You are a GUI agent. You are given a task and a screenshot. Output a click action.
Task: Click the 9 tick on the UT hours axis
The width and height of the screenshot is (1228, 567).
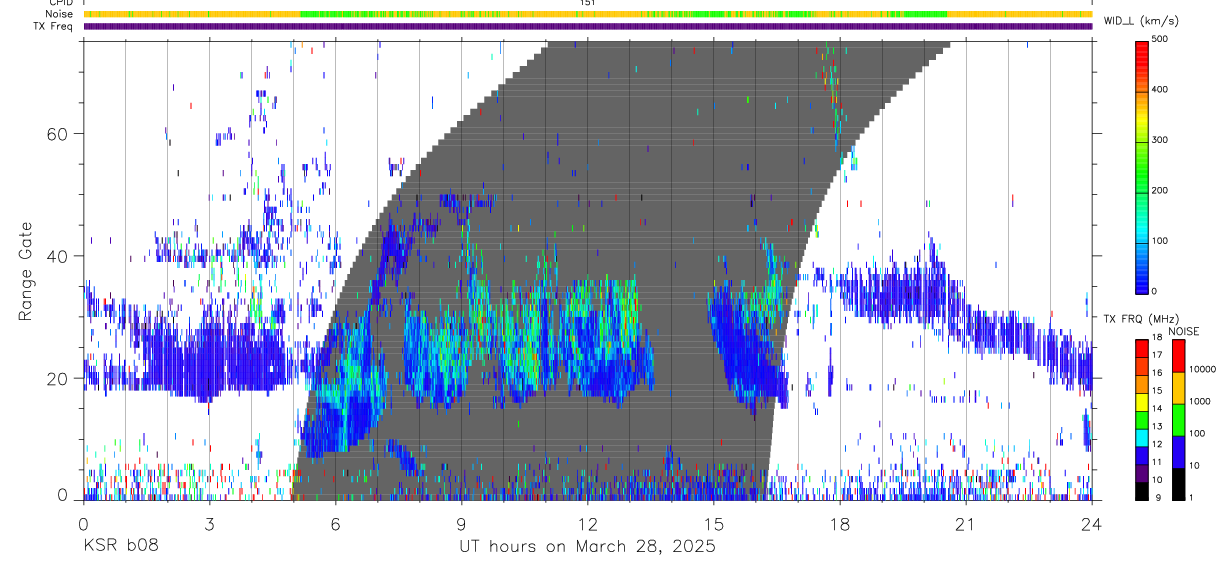461,524
